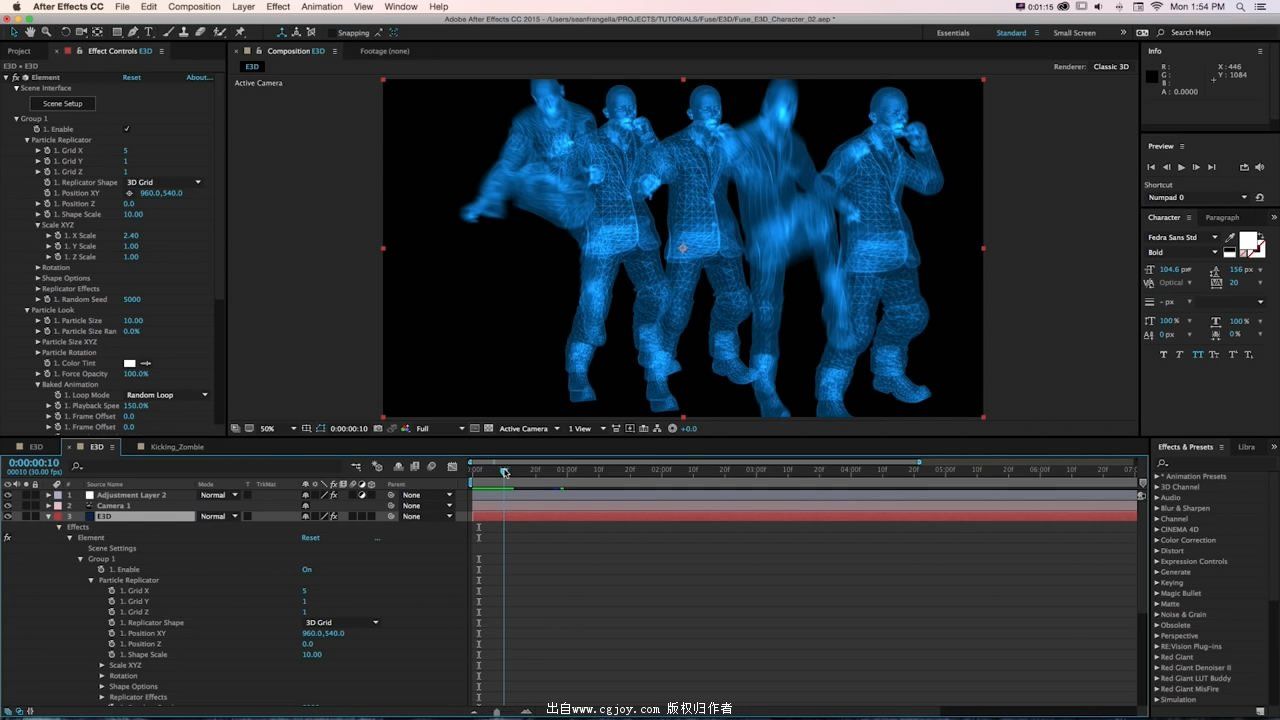The height and width of the screenshot is (720, 1280).
Task: Expand the Shape Options group in Effect Controls
Action: click(x=38, y=278)
